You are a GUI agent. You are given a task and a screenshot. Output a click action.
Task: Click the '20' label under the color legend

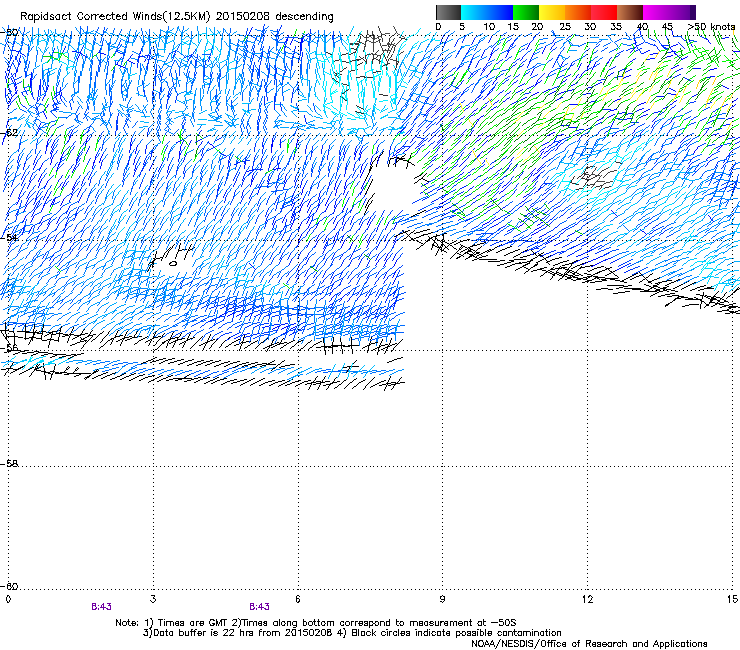(537, 27)
